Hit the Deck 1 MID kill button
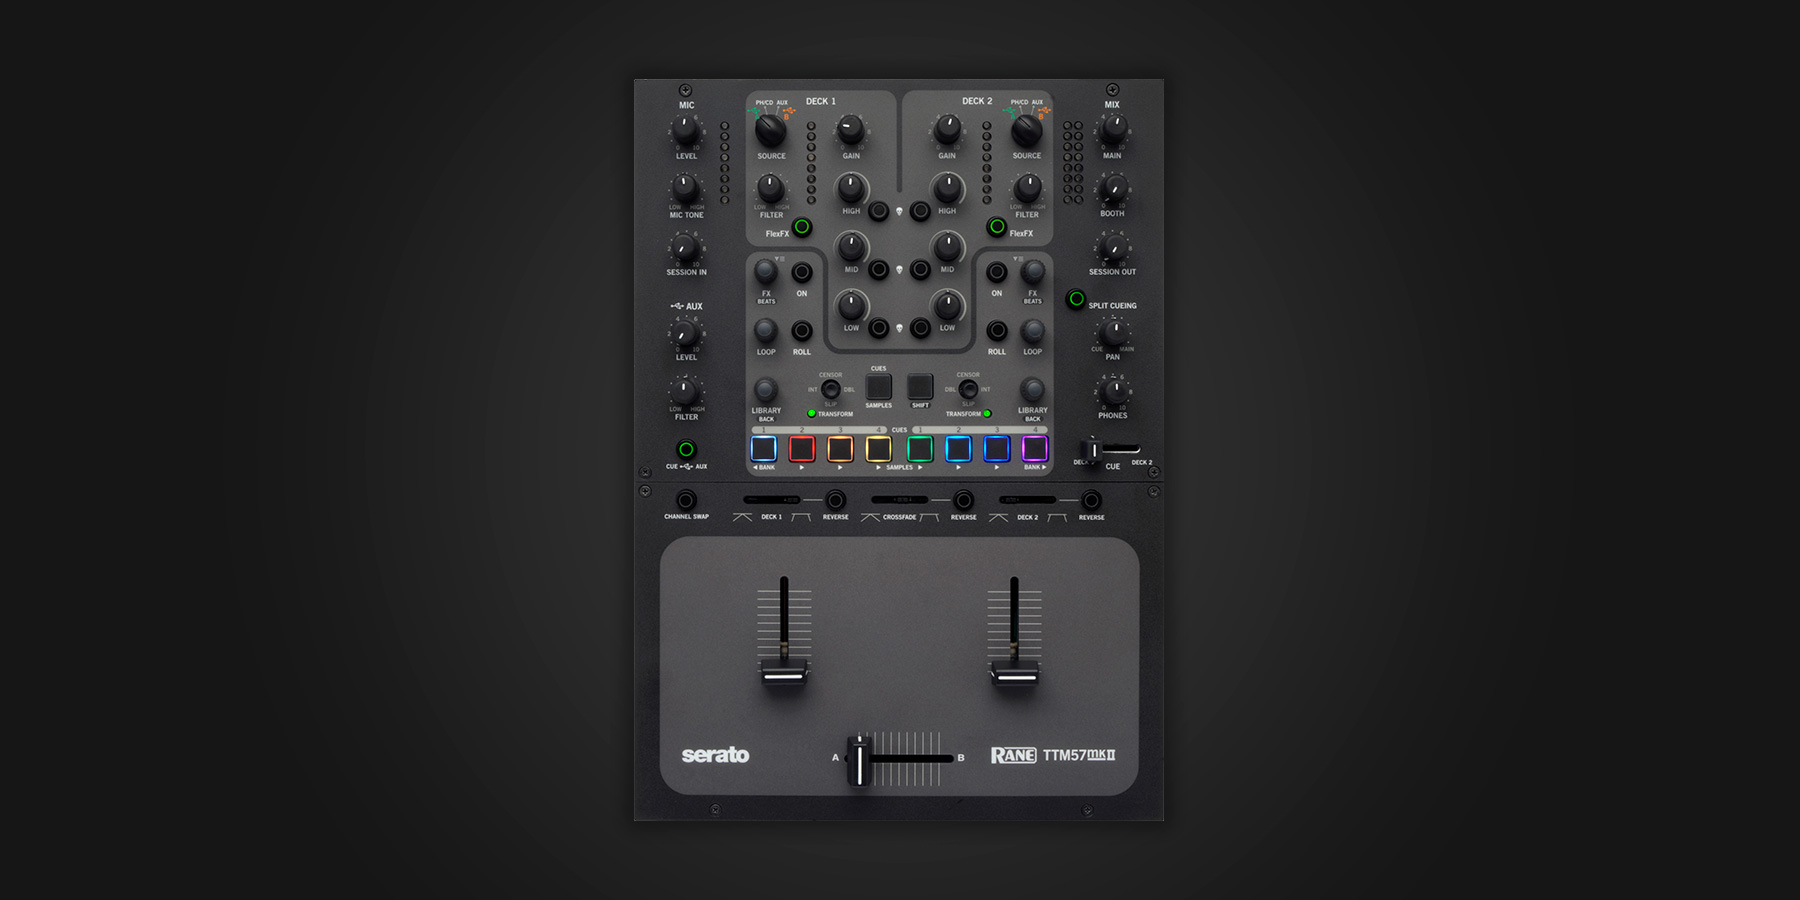Screen dimensions: 1800x900 878,269
